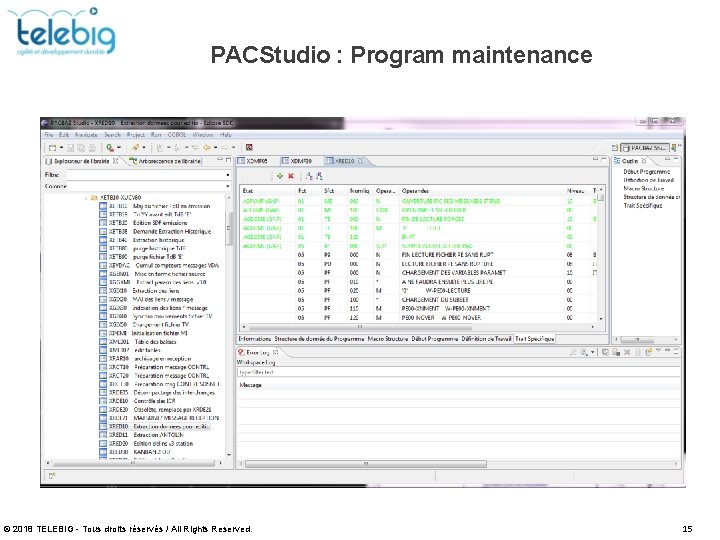
Task: Select Trait Spécifique in Outline view
Action: [x=643, y=206]
